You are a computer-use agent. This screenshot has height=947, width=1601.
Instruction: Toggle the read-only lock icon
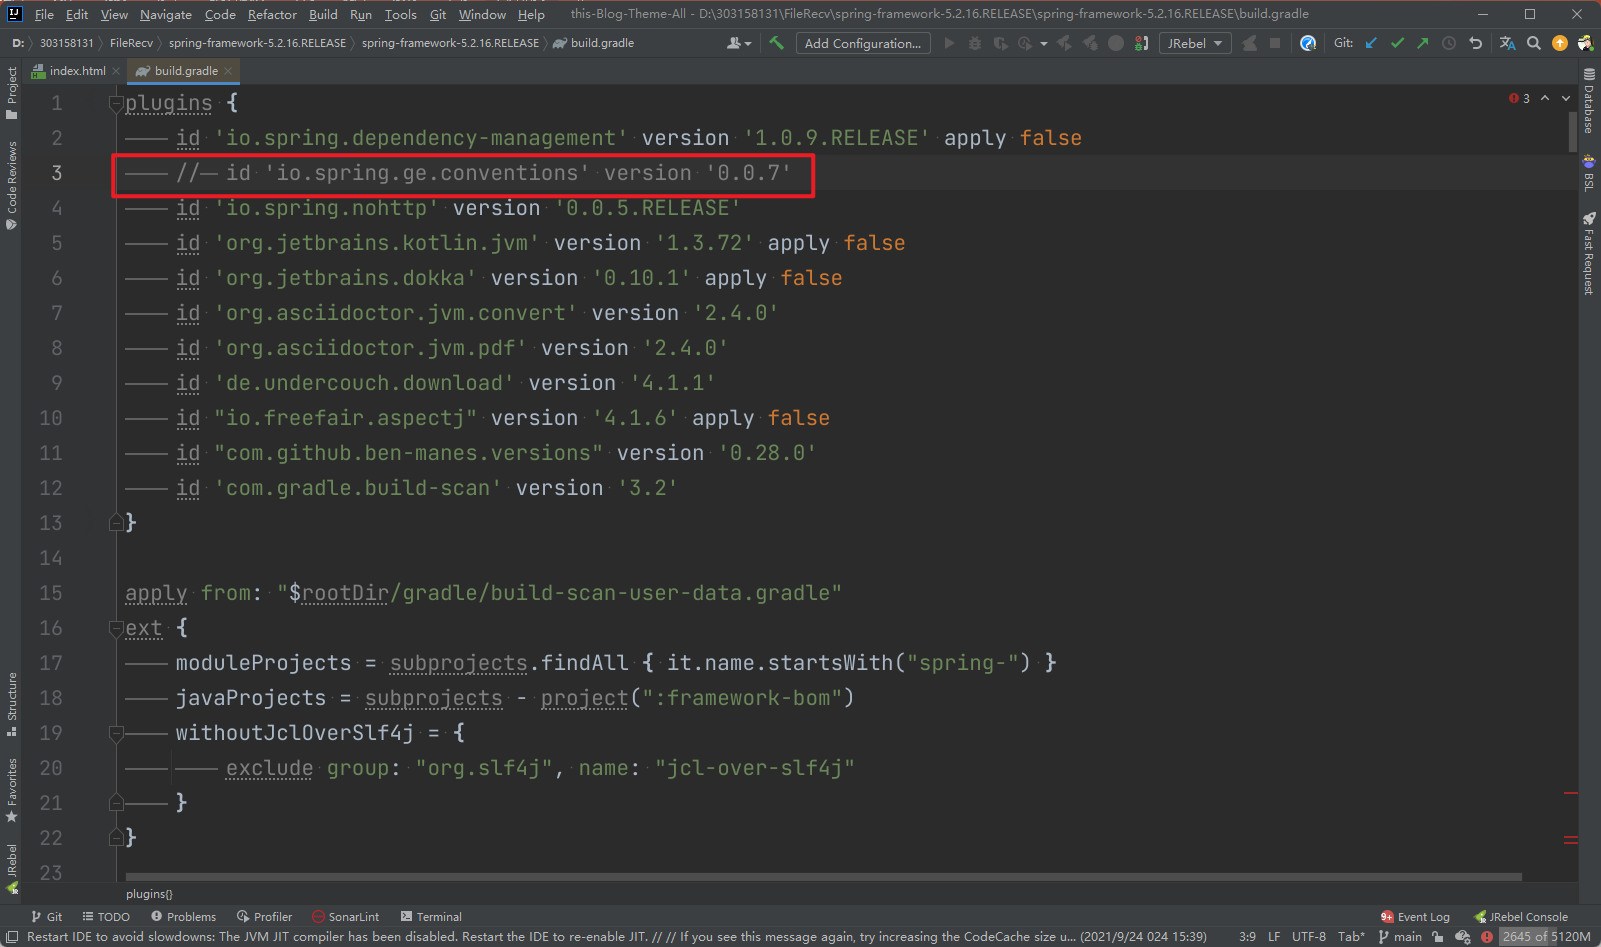click(x=1437, y=937)
